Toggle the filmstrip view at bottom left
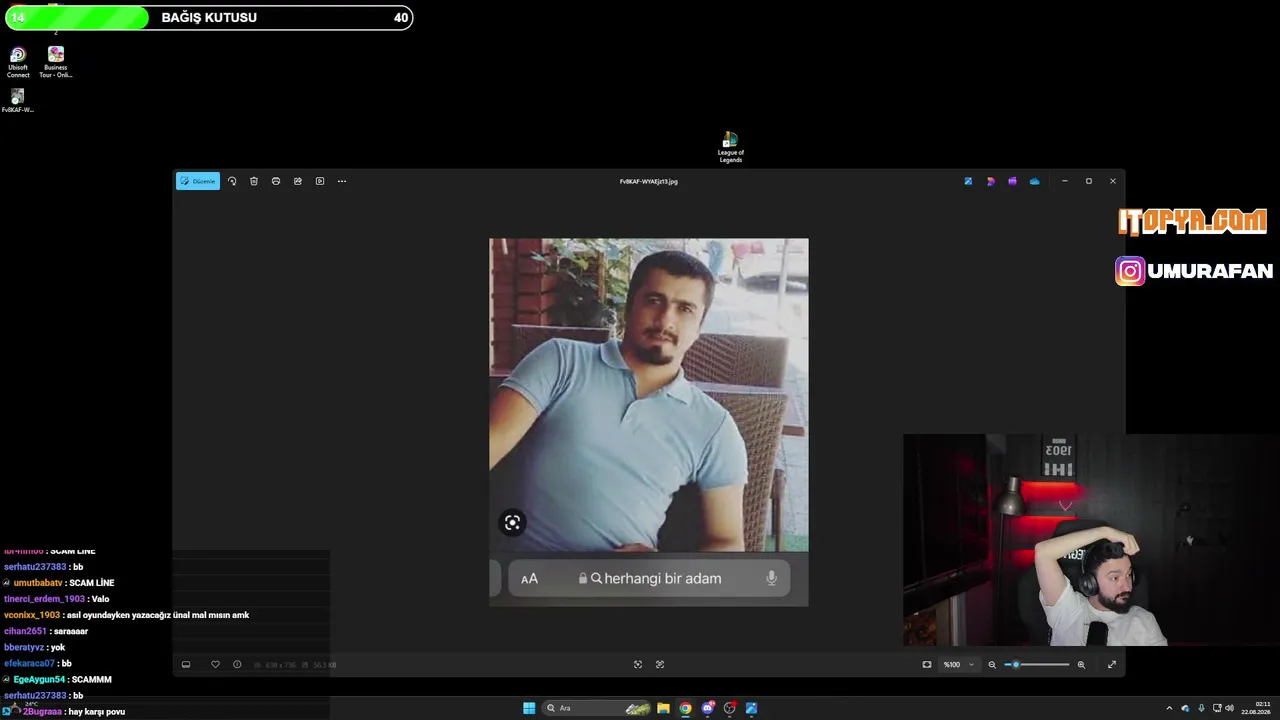This screenshot has height=720, width=1280. coord(186,664)
